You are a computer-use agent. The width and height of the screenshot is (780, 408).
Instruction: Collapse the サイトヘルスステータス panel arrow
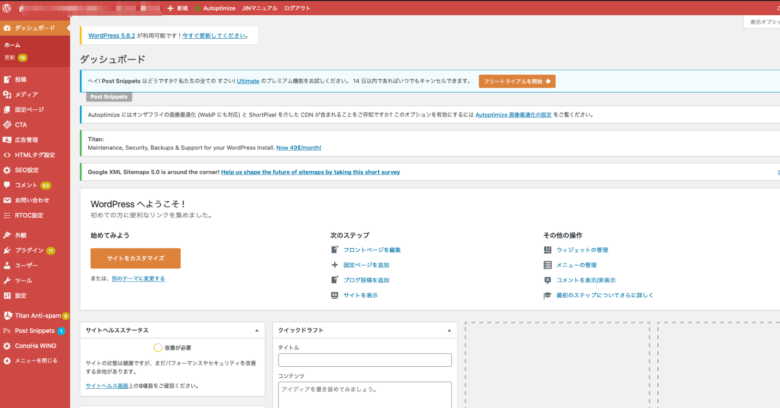tap(257, 330)
